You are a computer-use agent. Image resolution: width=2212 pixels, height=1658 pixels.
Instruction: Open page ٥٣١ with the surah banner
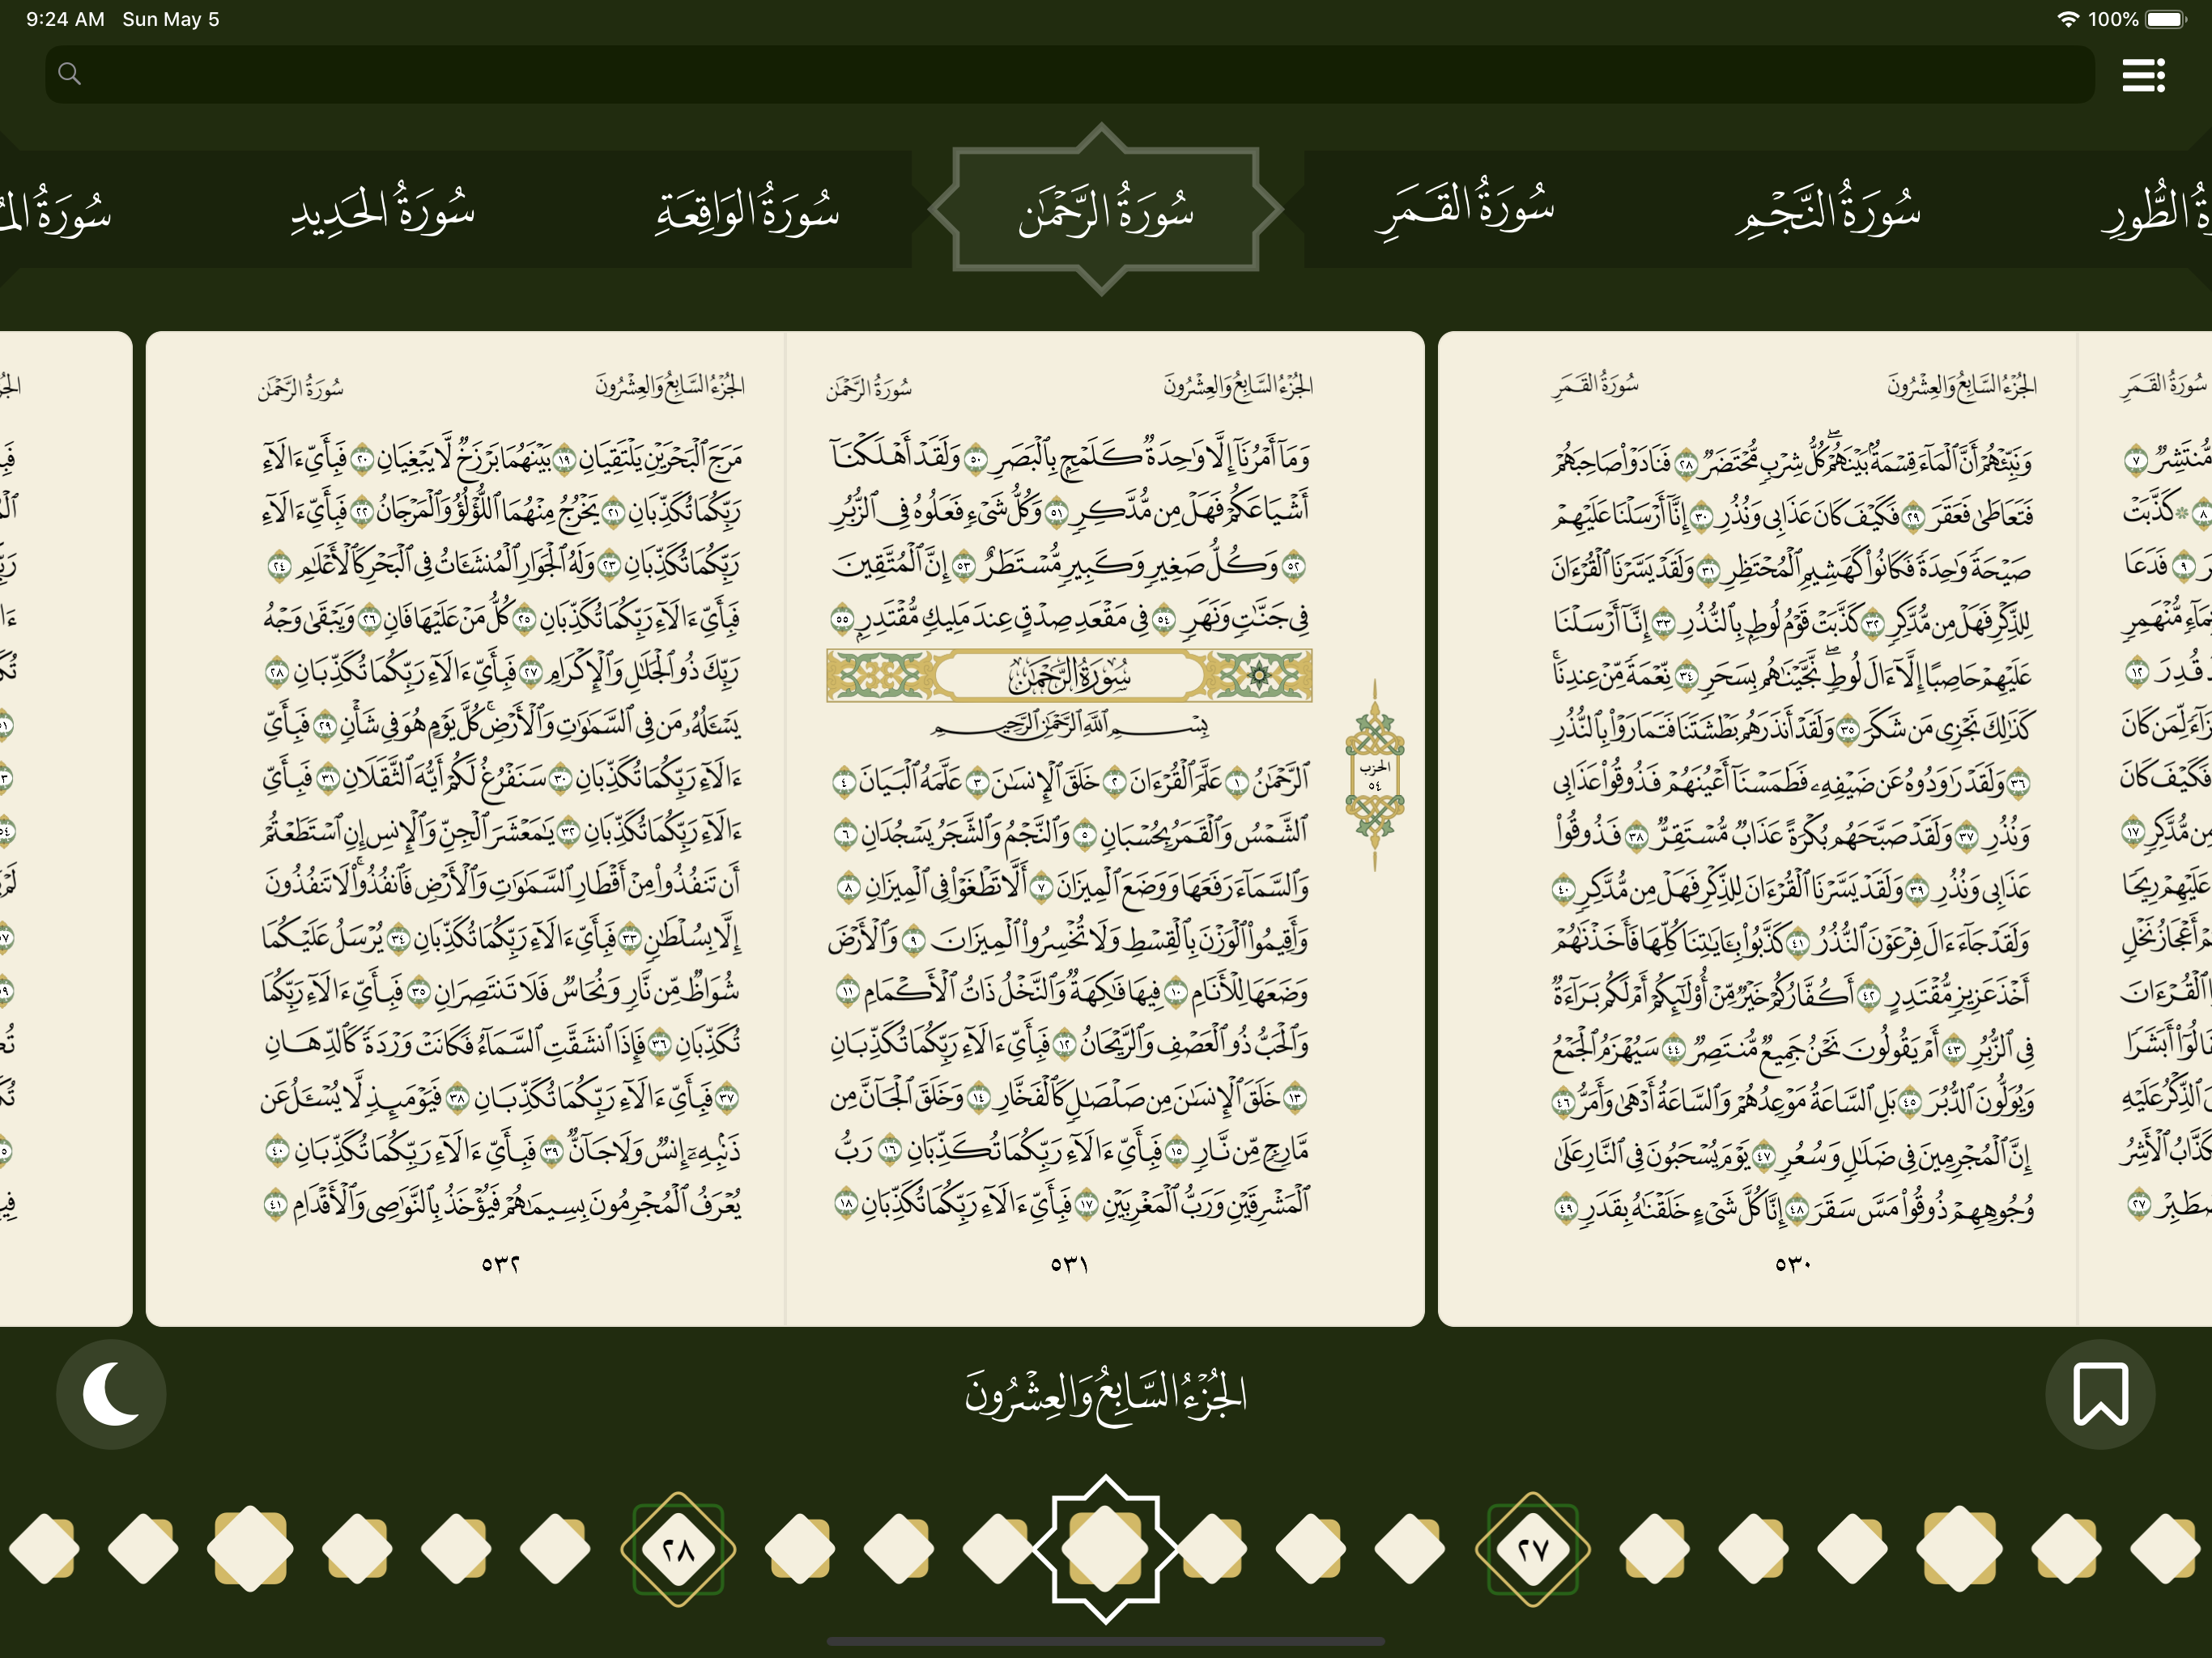1105,828
